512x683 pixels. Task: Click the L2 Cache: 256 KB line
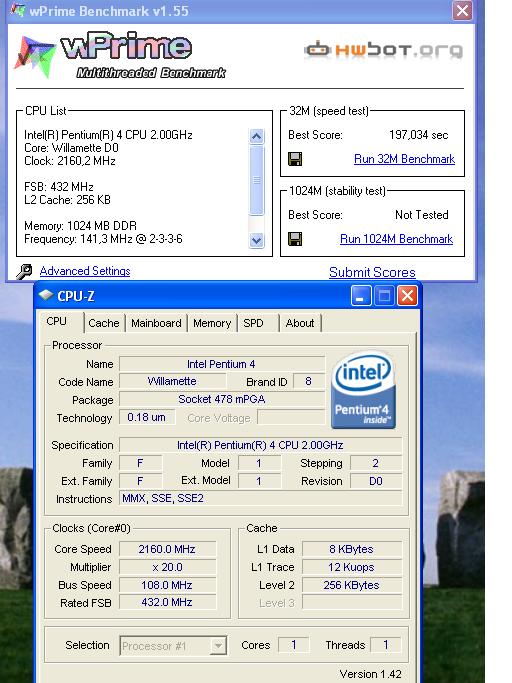tap(67, 200)
